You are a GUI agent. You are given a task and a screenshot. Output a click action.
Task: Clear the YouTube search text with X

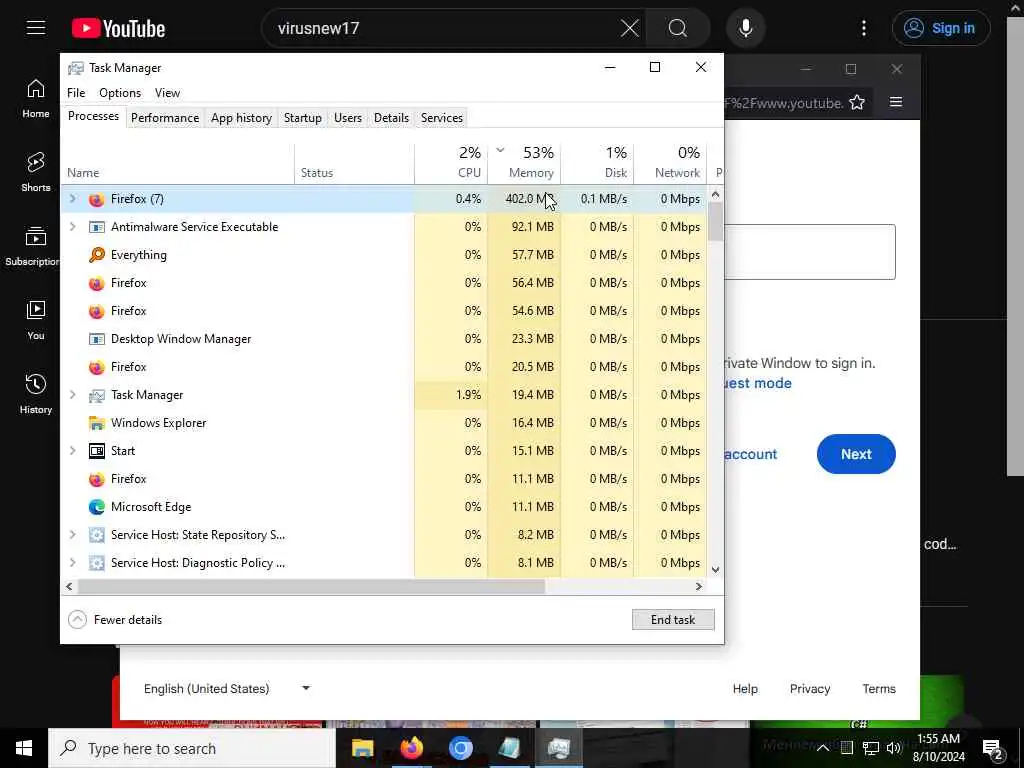[x=630, y=28]
